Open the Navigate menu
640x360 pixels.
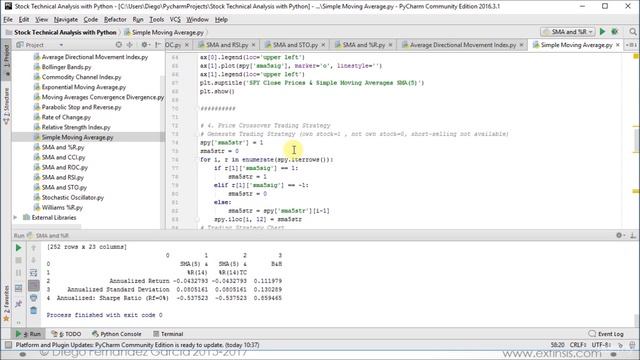point(66,20)
